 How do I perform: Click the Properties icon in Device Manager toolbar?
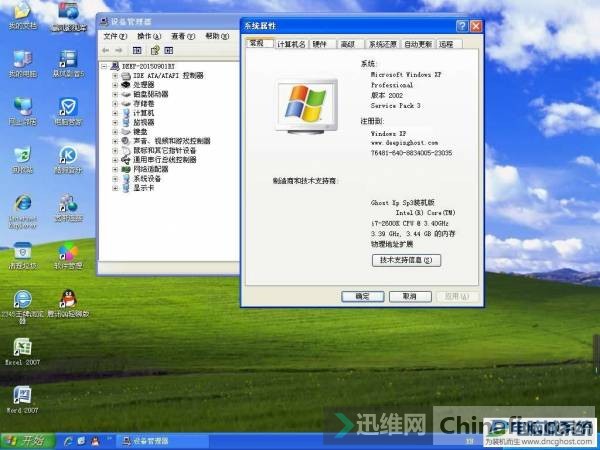click(155, 51)
